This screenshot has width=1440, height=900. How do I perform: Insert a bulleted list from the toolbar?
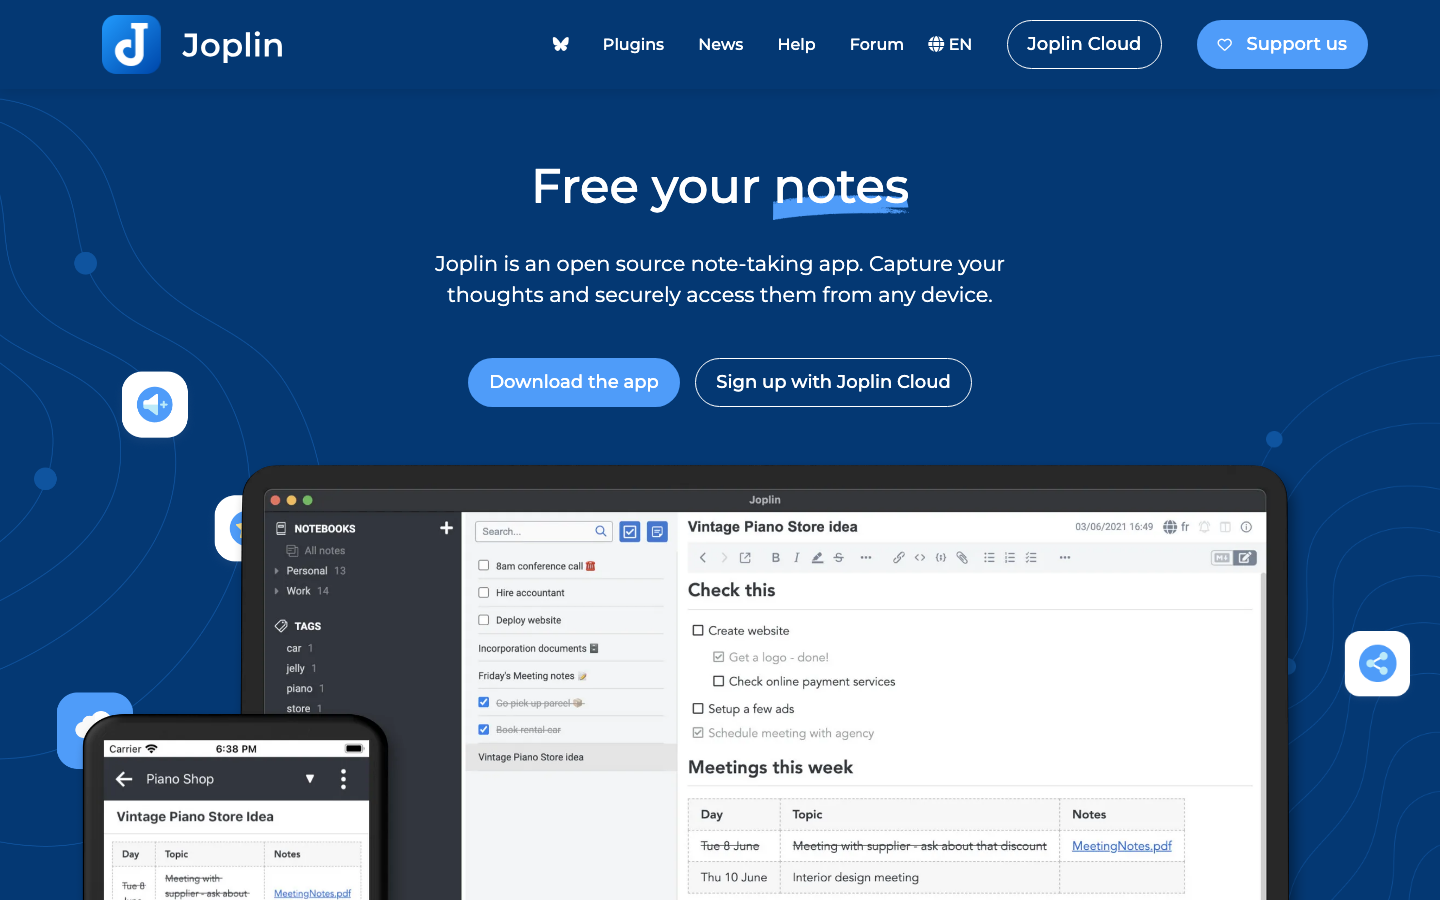pyautogui.click(x=988, y=557)
